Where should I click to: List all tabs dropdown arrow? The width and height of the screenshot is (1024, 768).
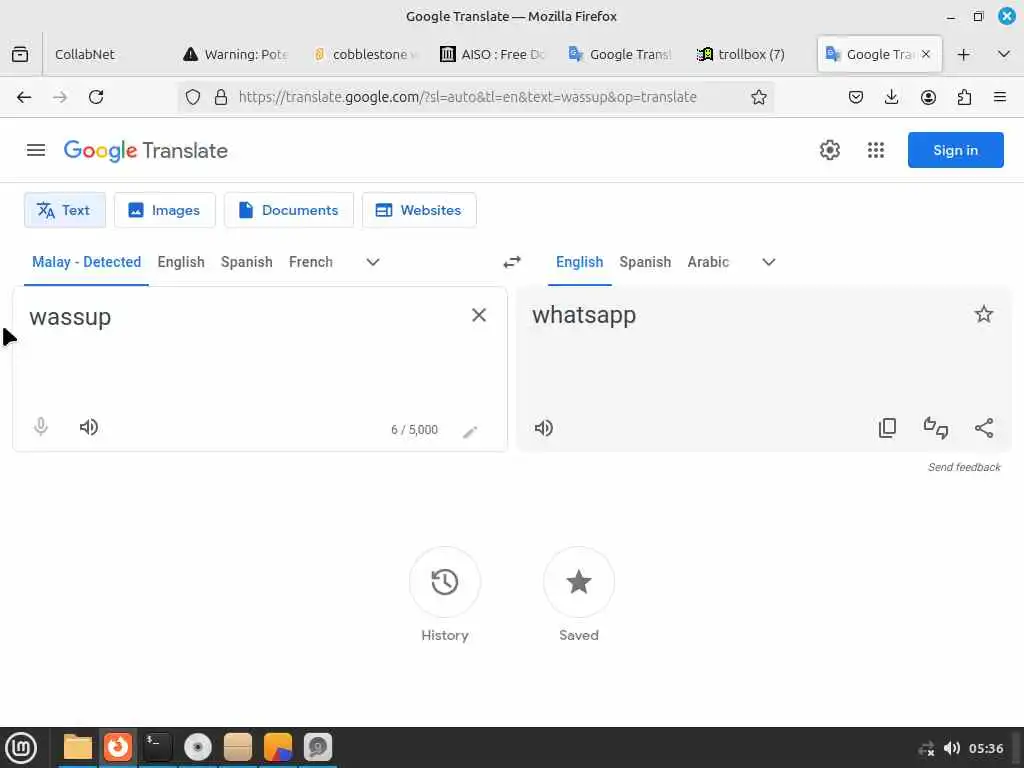pyautogui.click(x=1004, y=54)
